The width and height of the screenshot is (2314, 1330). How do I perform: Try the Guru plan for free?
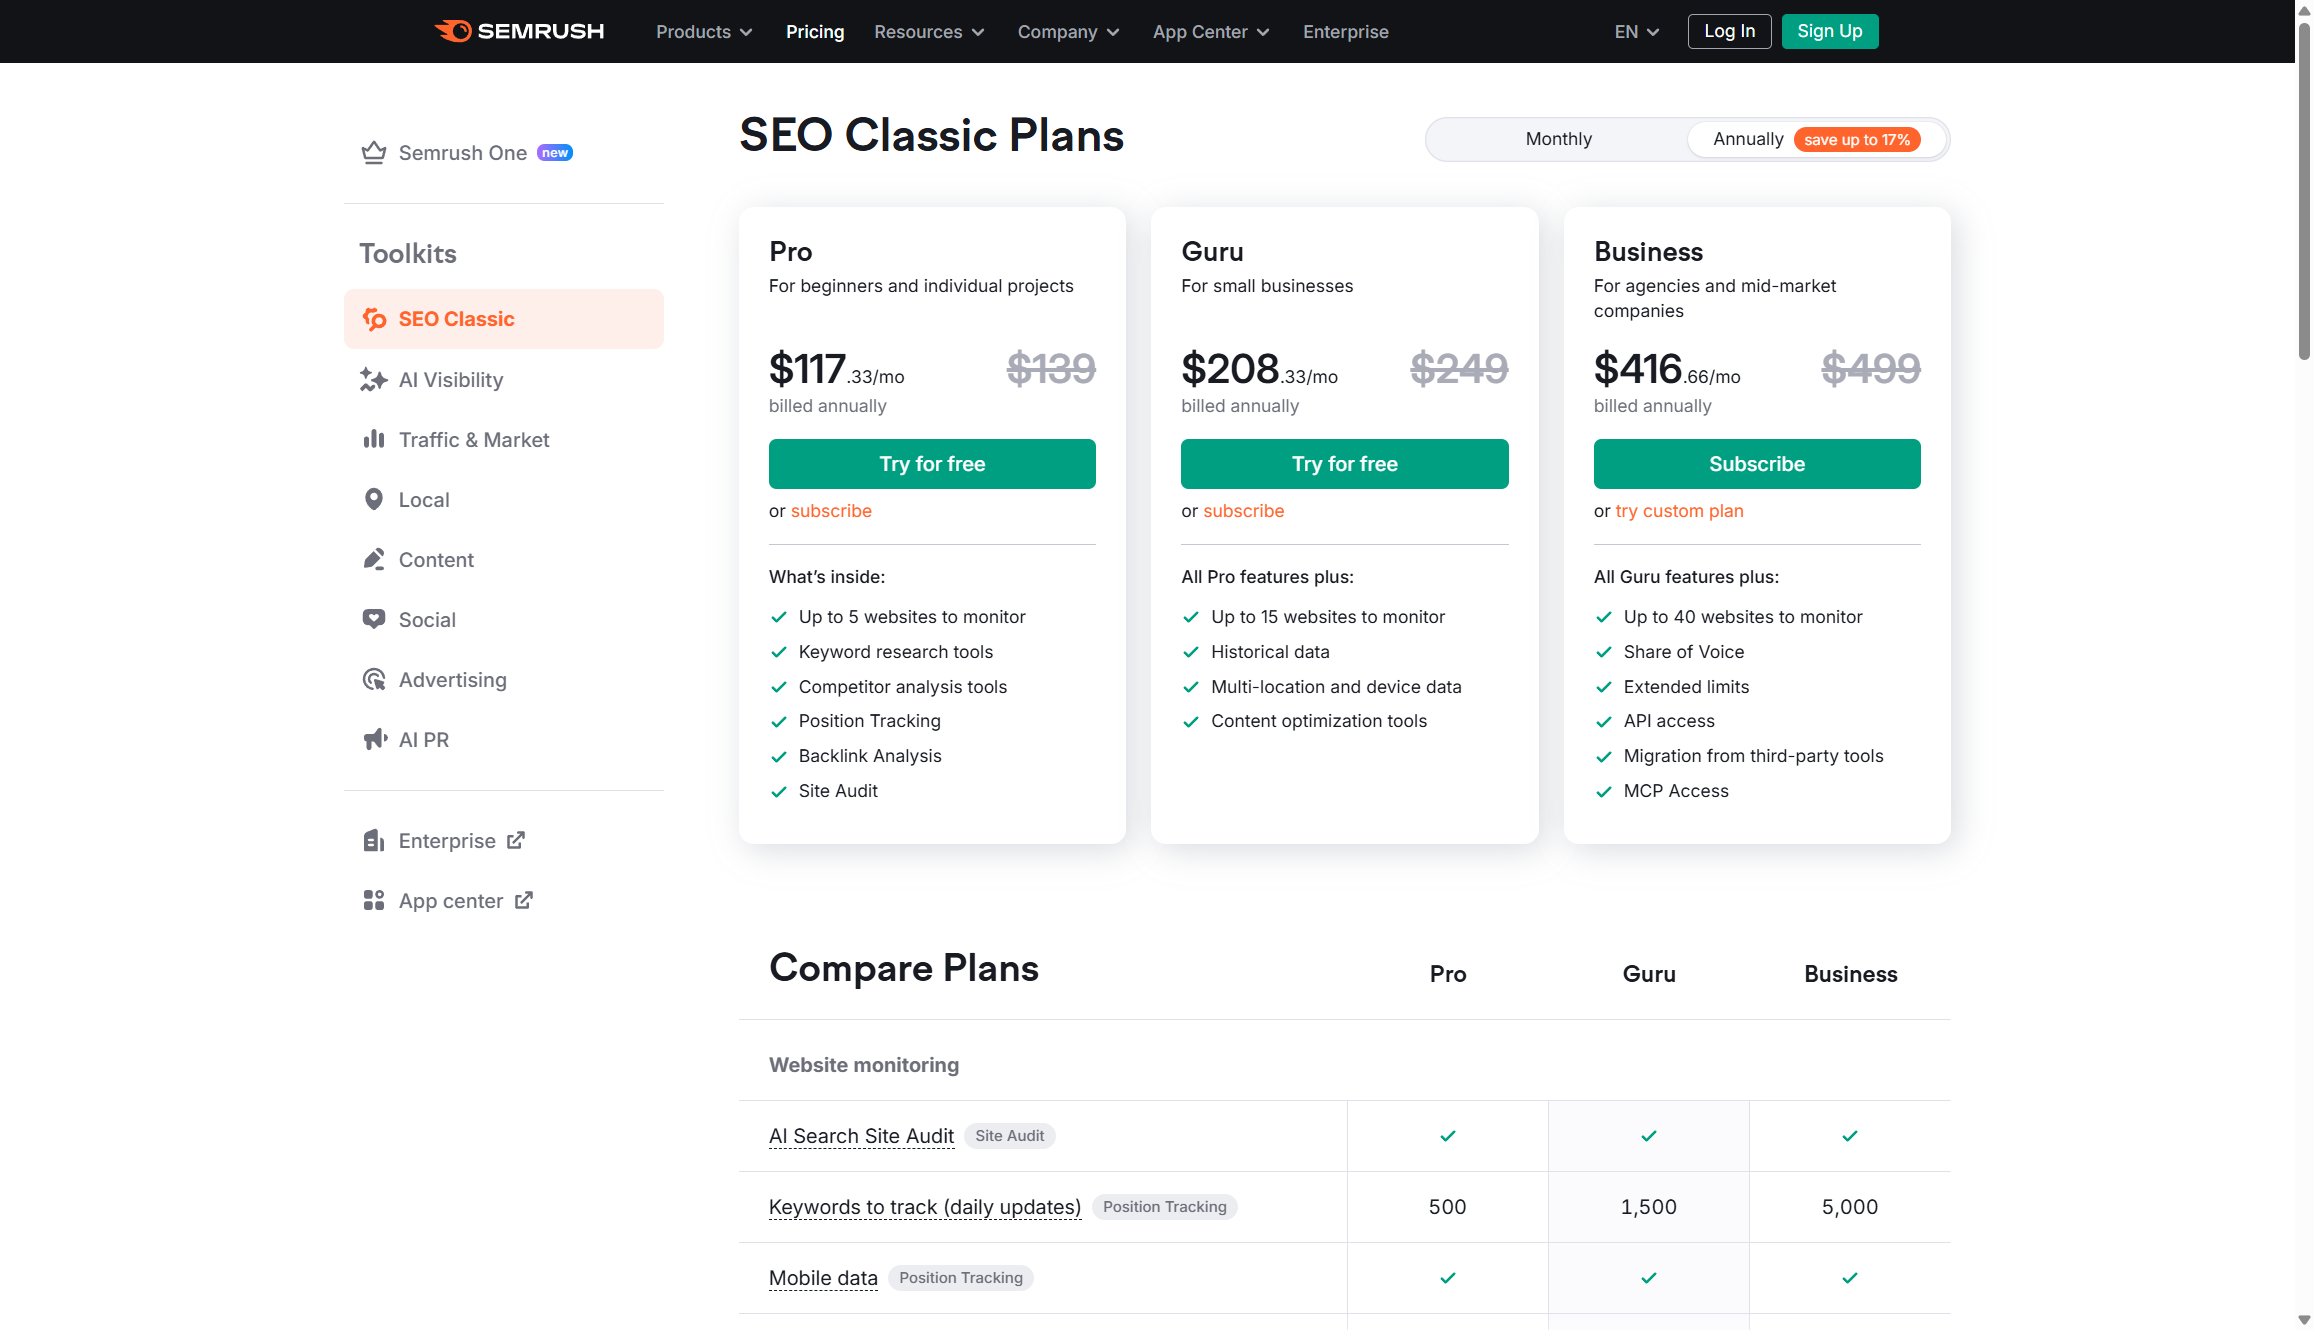[1344, 463]
